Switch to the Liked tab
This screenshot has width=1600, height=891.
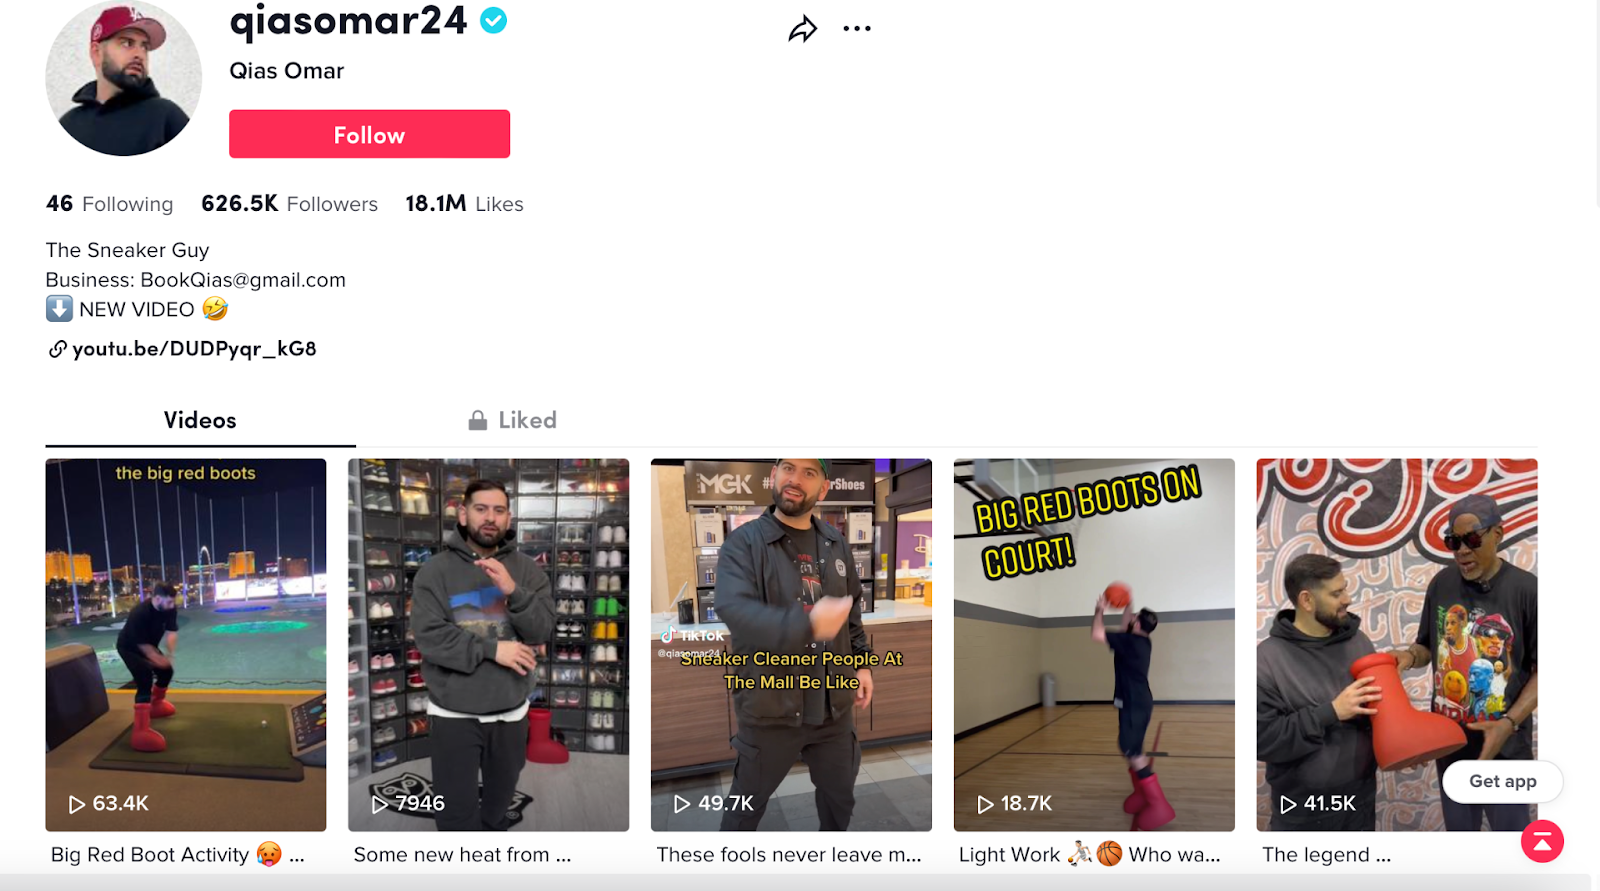click(512, 420)
